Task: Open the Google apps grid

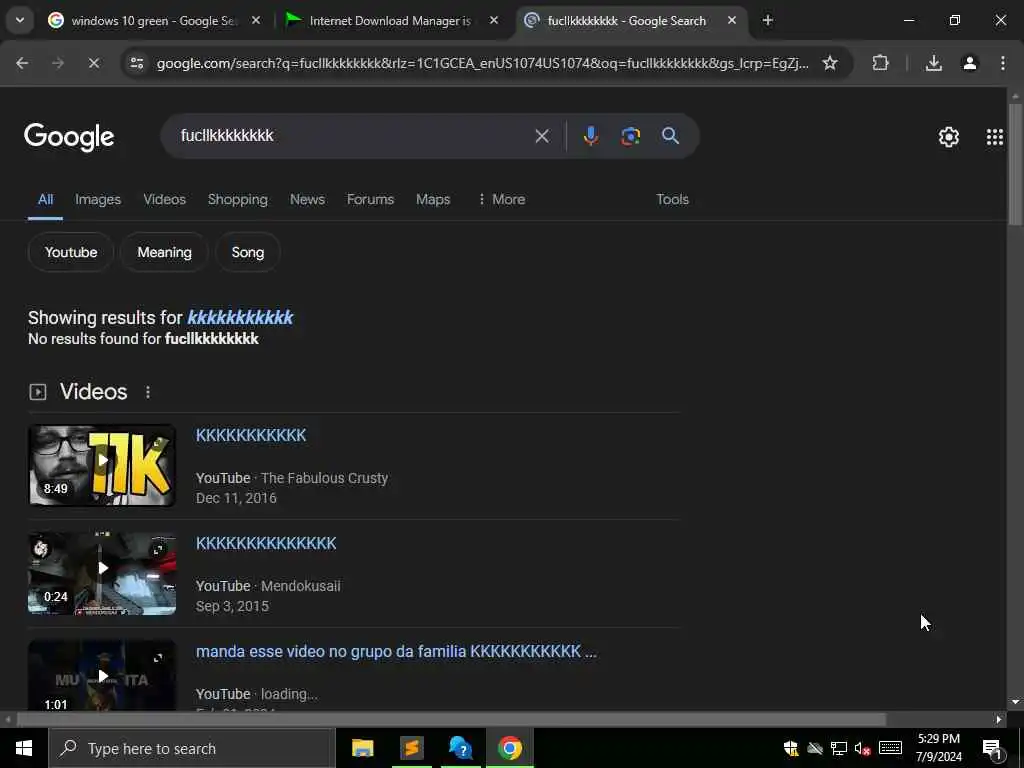Action: 995,137
